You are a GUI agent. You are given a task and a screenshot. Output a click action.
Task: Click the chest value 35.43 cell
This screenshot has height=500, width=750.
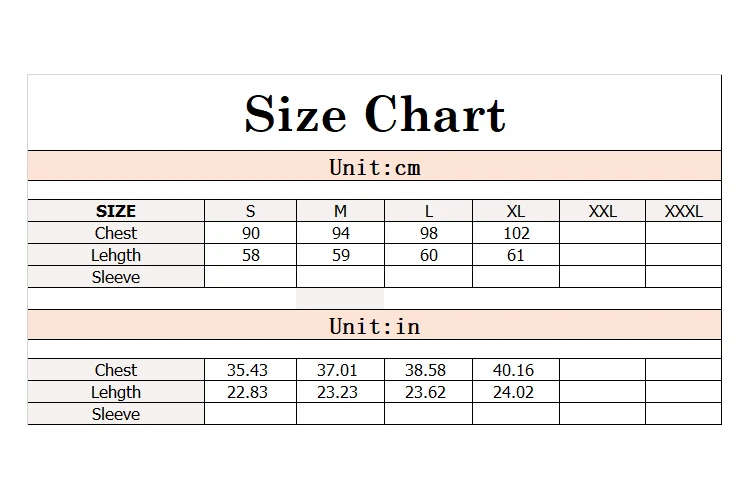251,370
